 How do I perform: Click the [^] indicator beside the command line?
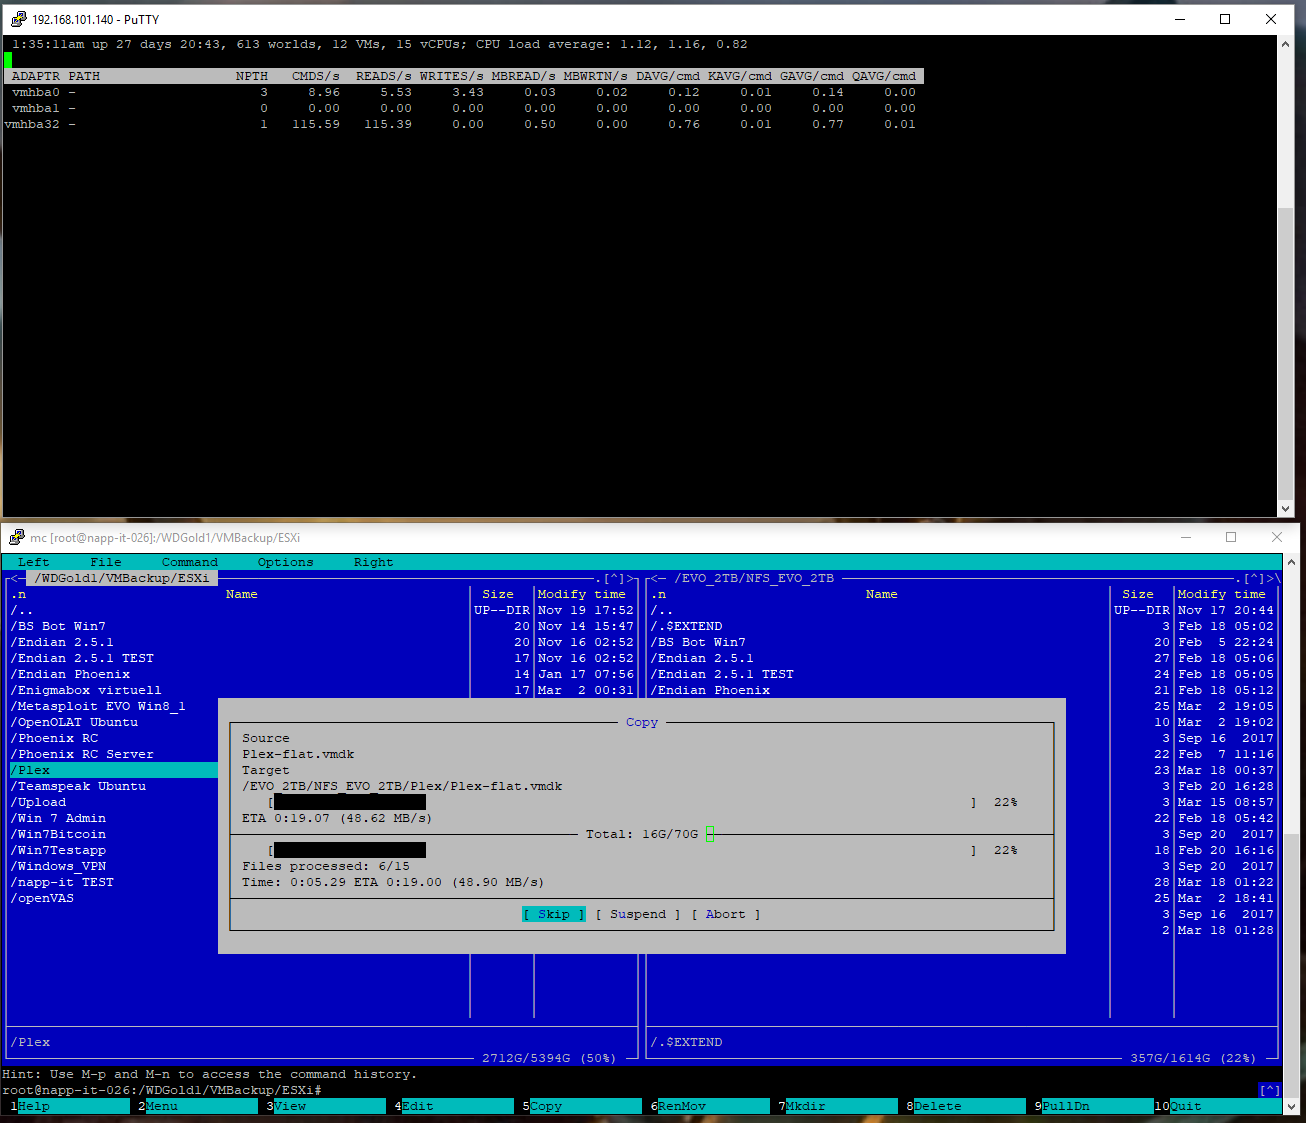coord(1269,1090)
